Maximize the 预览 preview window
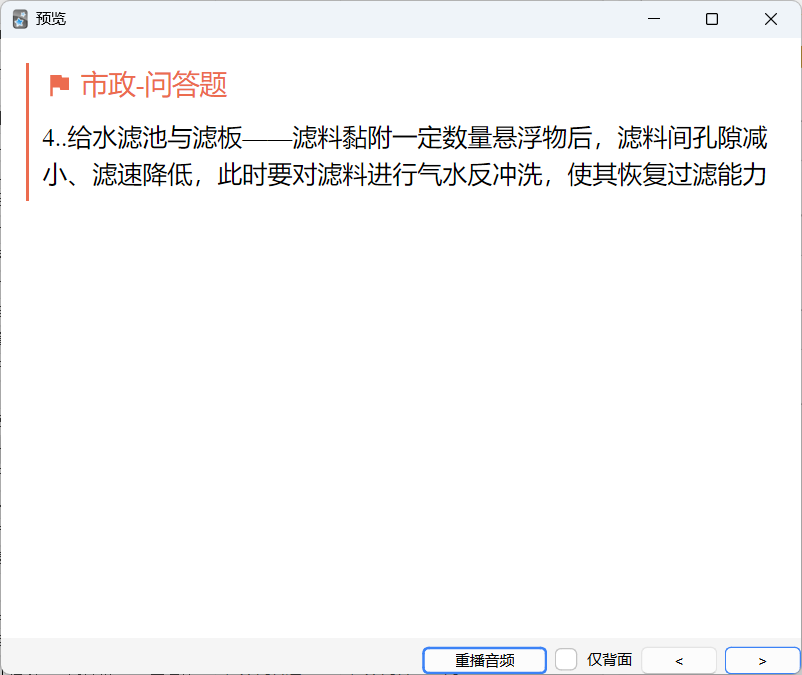The height and width of the screenshot is (675, 802). (x=712, y=19)
